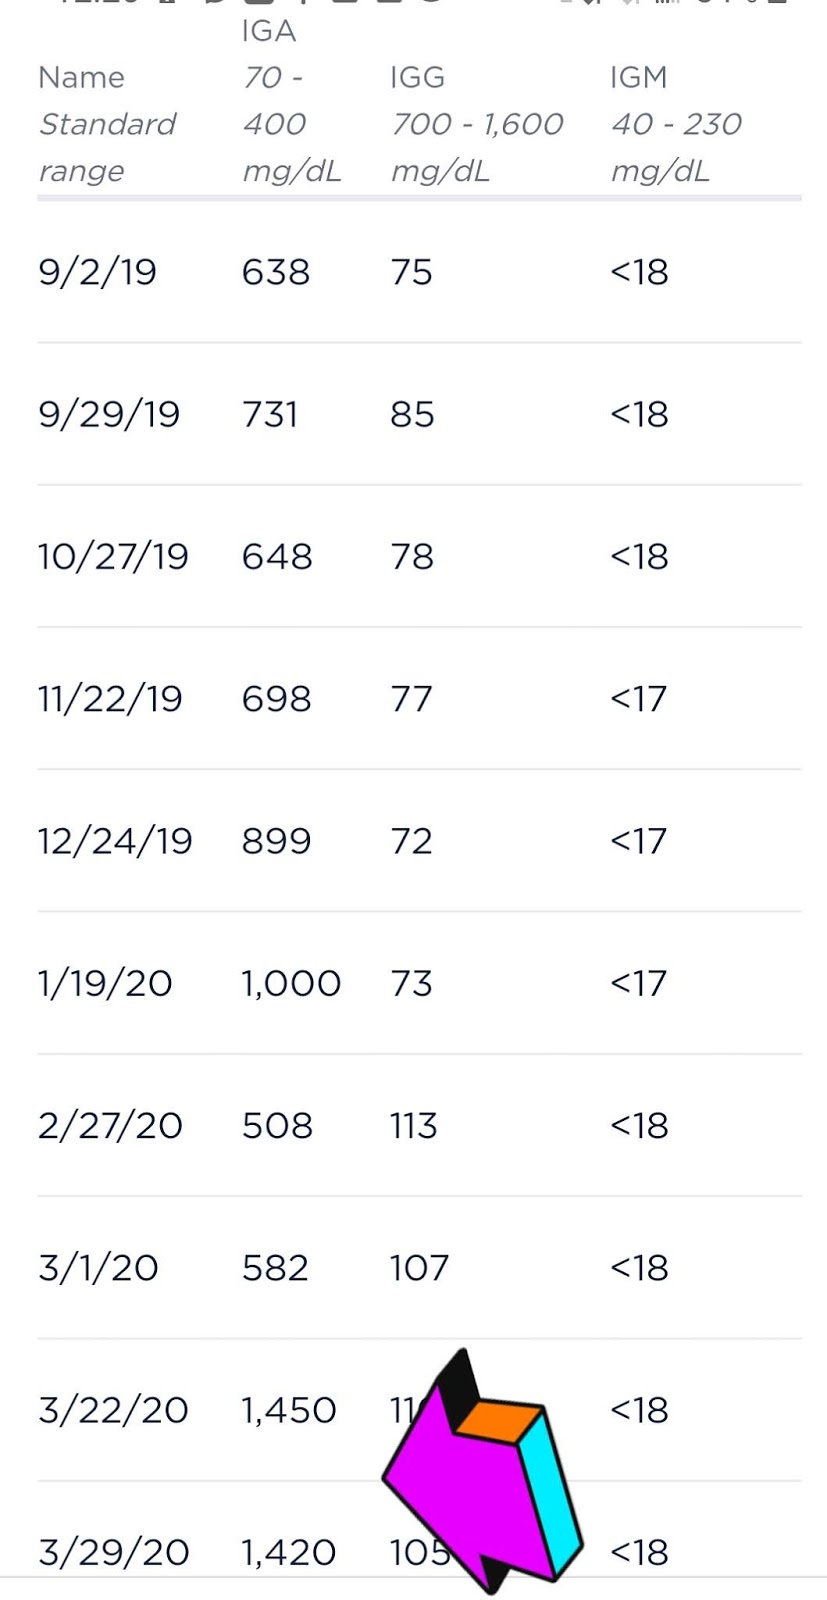
Task: Select the IGG column header
Action: 417,77
